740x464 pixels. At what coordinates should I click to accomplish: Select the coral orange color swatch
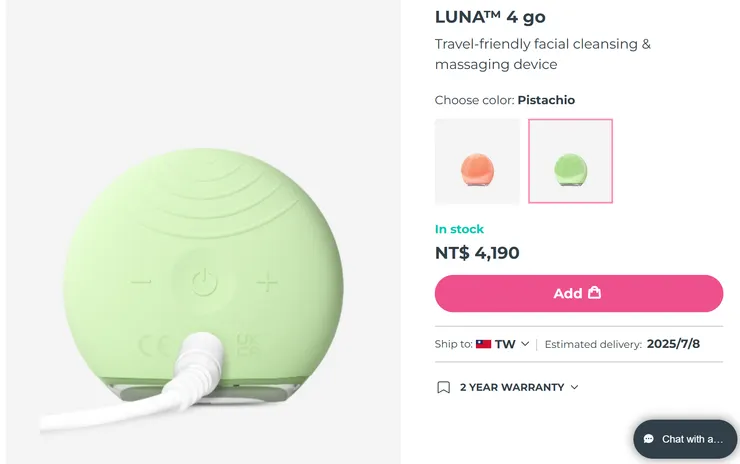tap(477, 161)
